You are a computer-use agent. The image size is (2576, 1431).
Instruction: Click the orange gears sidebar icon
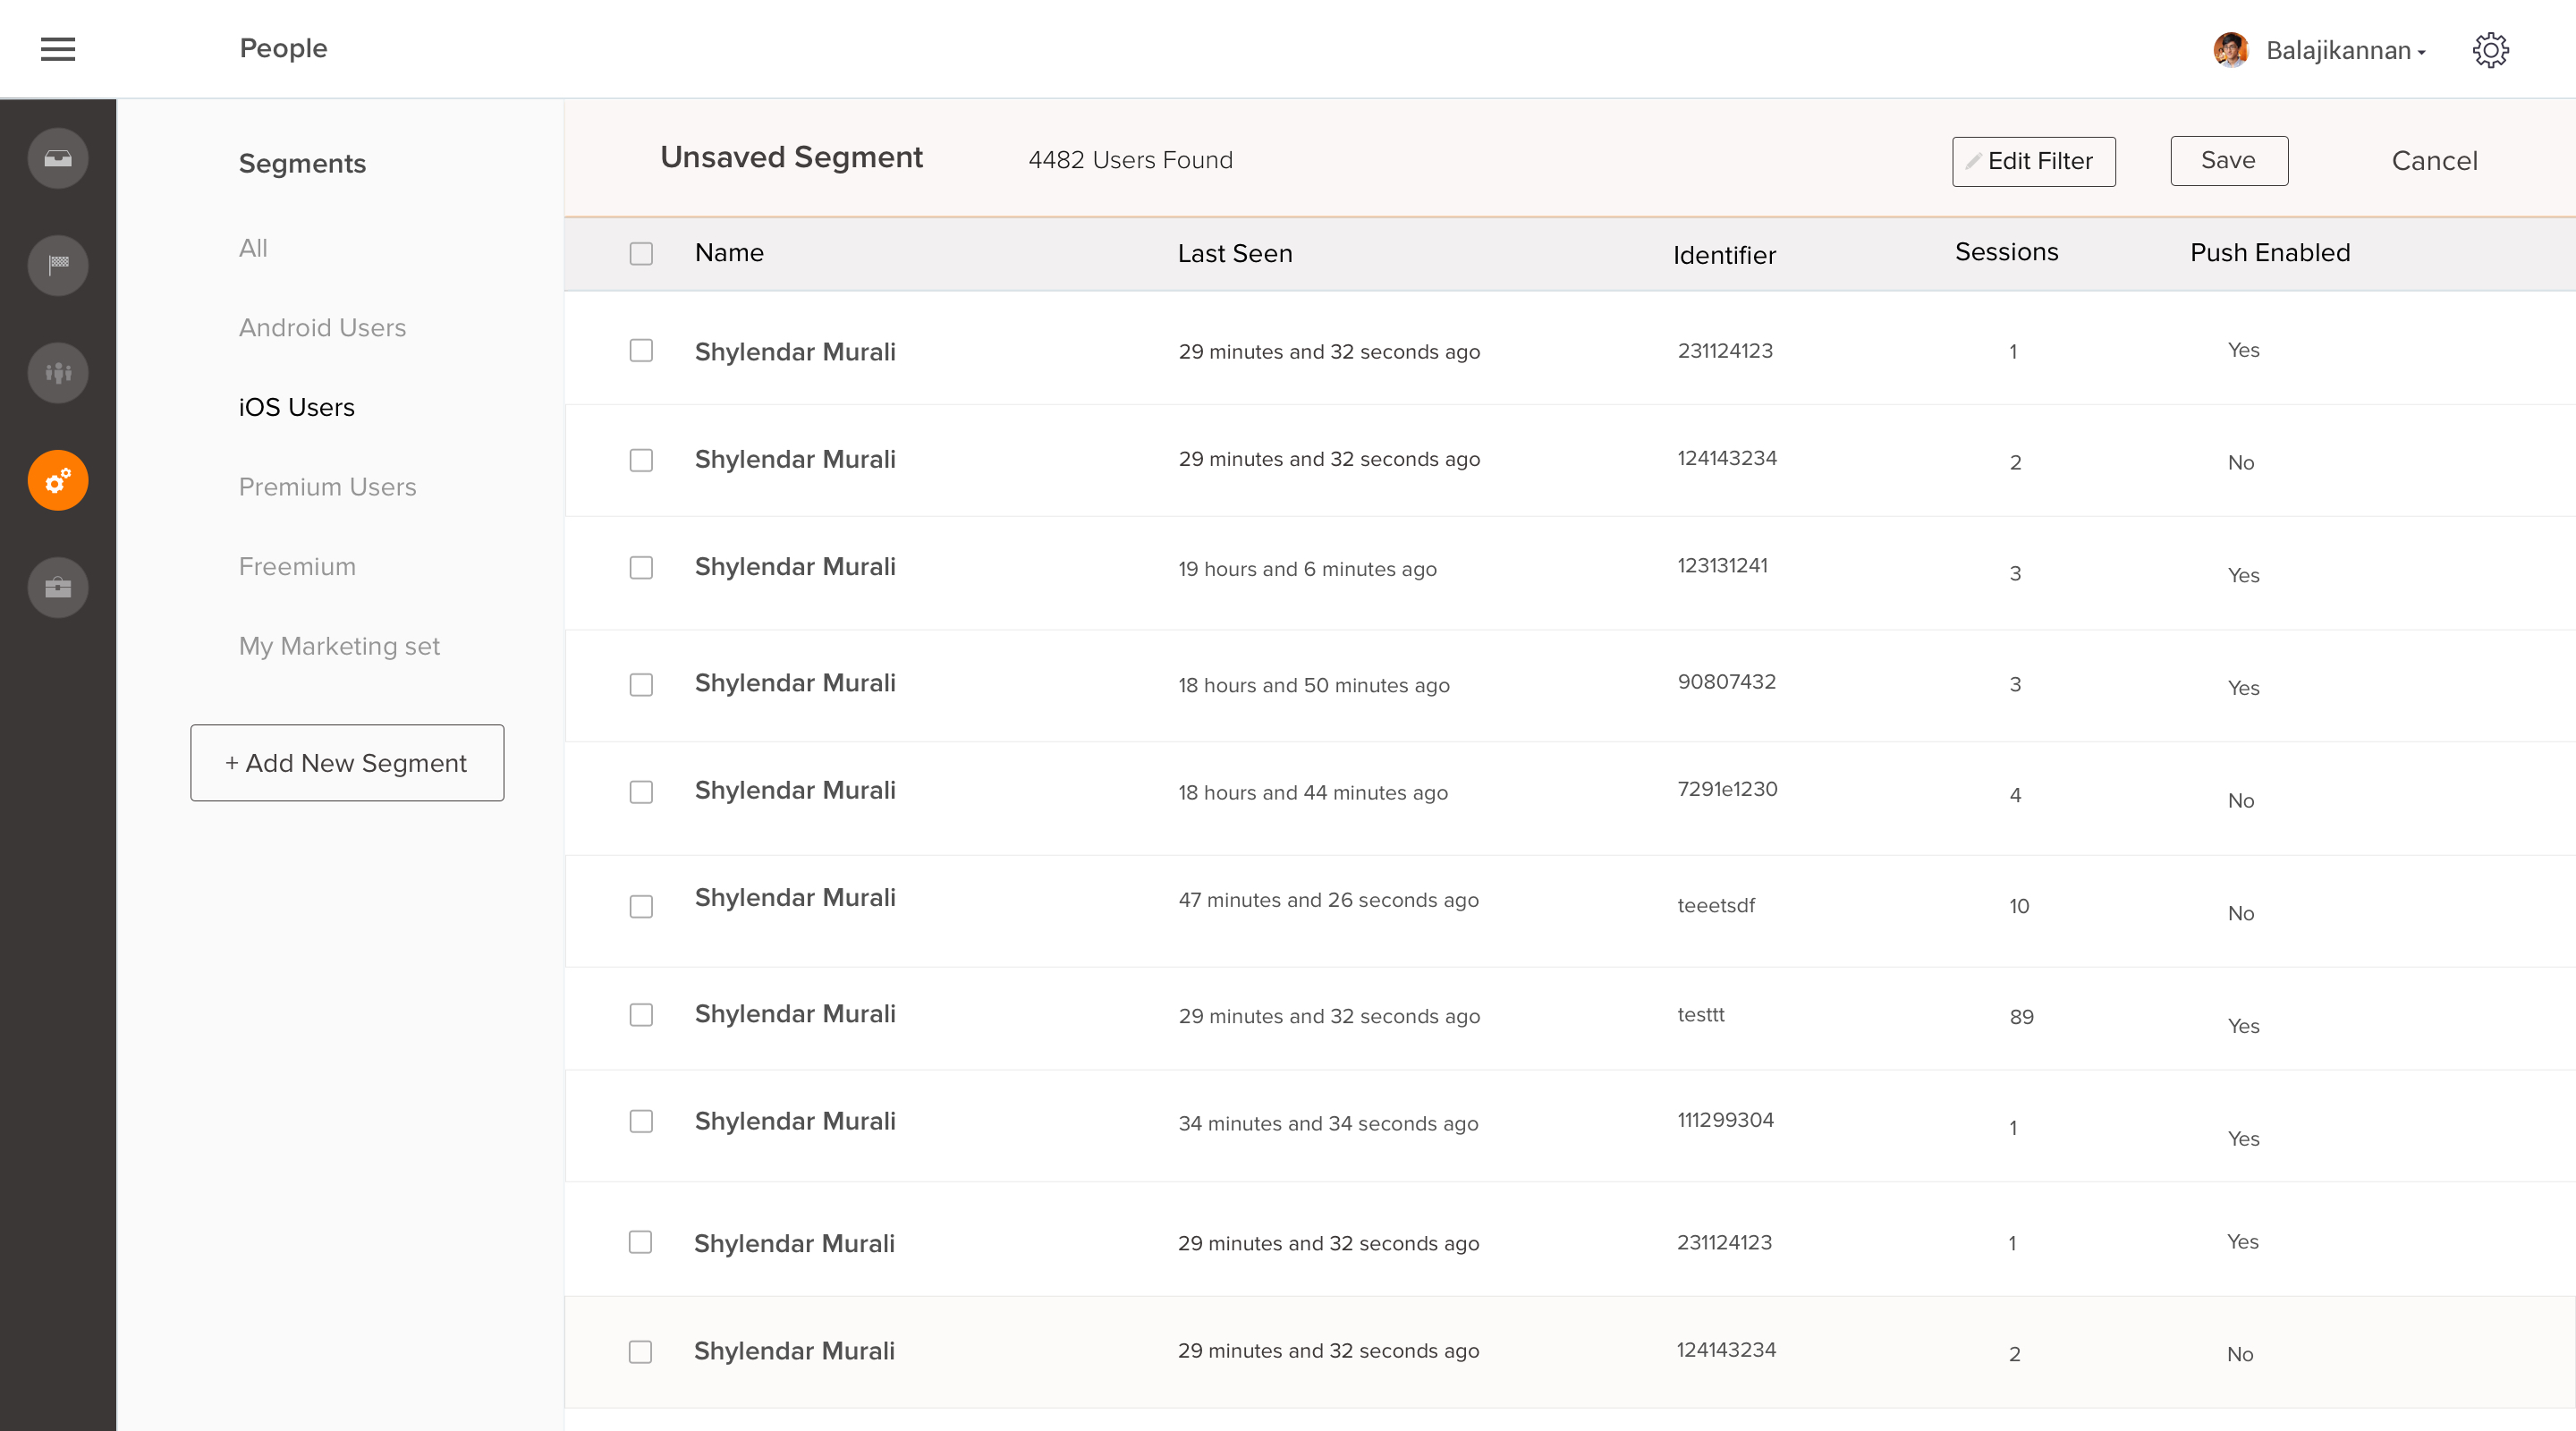pyautogui.click(x=58, y=480)
